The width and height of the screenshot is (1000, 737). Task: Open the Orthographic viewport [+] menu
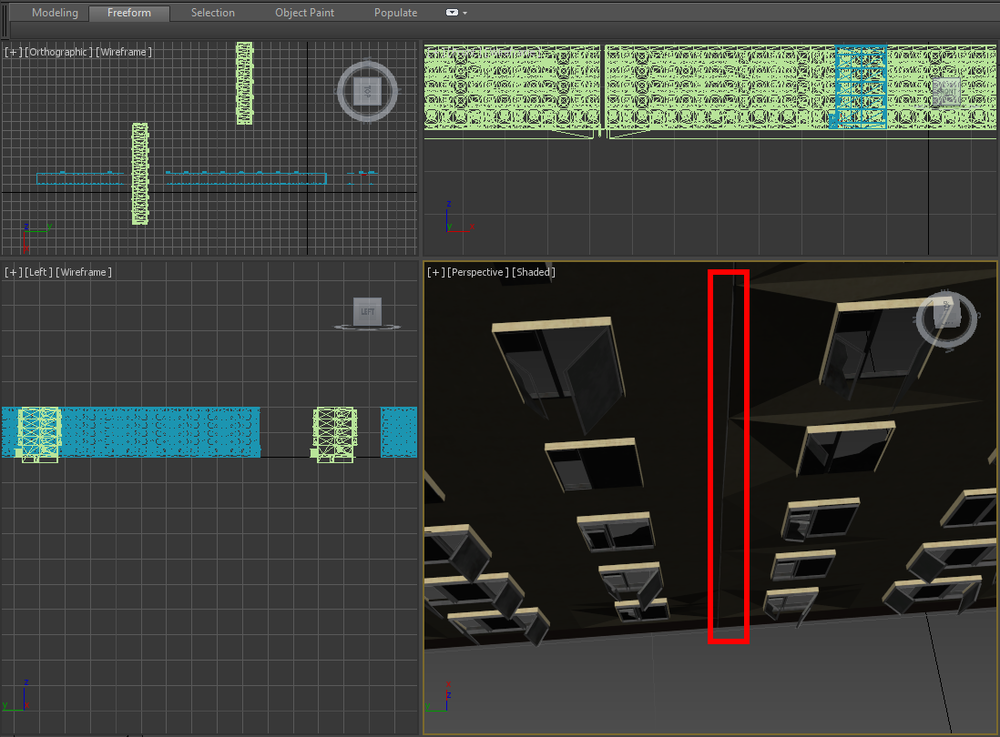point(13,52)
